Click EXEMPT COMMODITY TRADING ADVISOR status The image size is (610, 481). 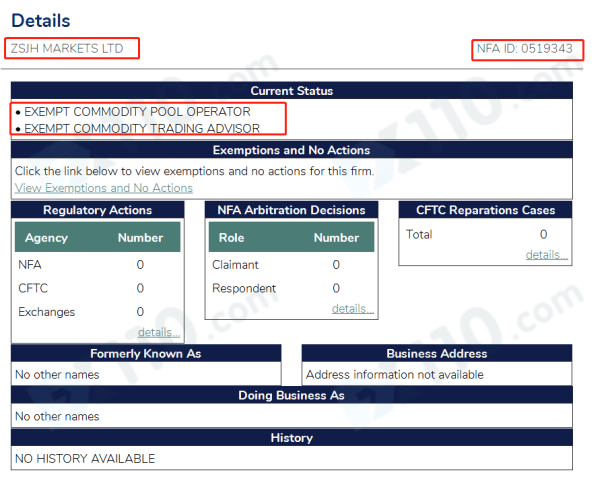click(142, 128)
